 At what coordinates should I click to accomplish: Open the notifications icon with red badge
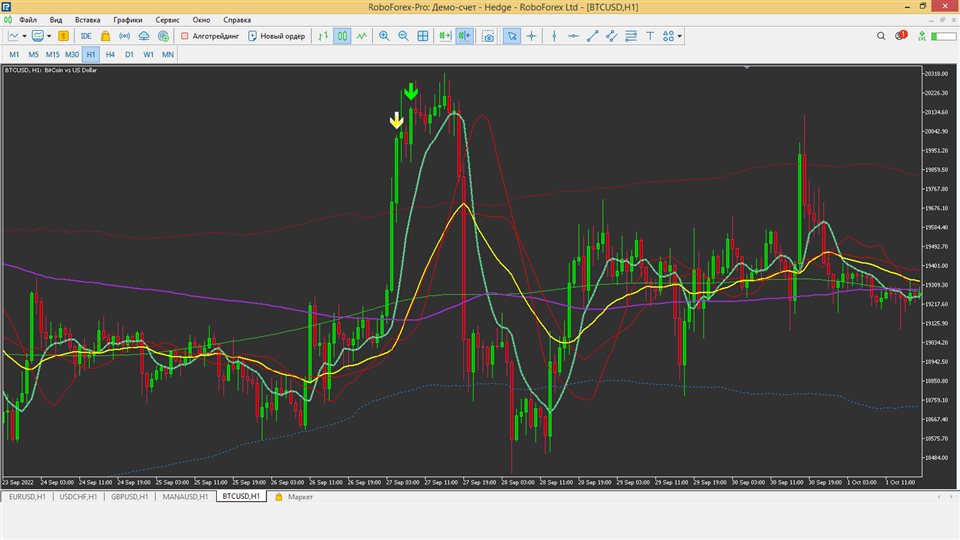point(901,36)
